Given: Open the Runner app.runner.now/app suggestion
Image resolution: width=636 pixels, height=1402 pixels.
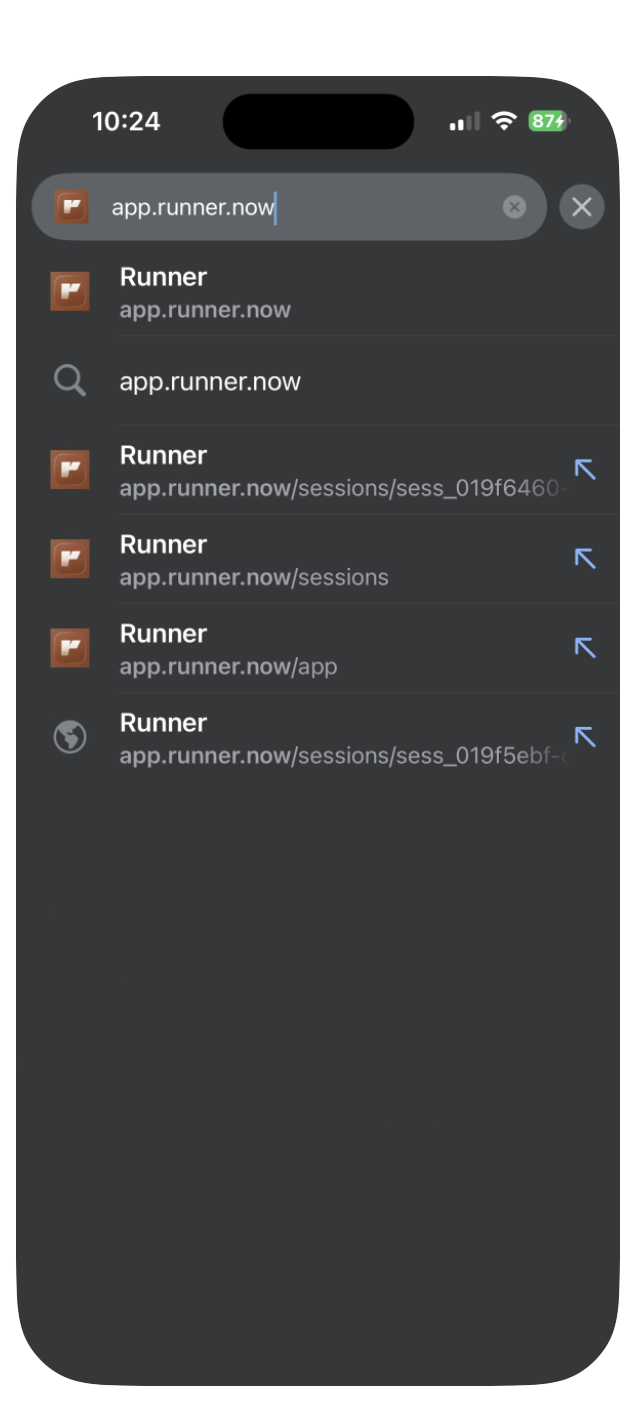Looking at the screenshot, I should pyautogui.click(x=318, y=648).
